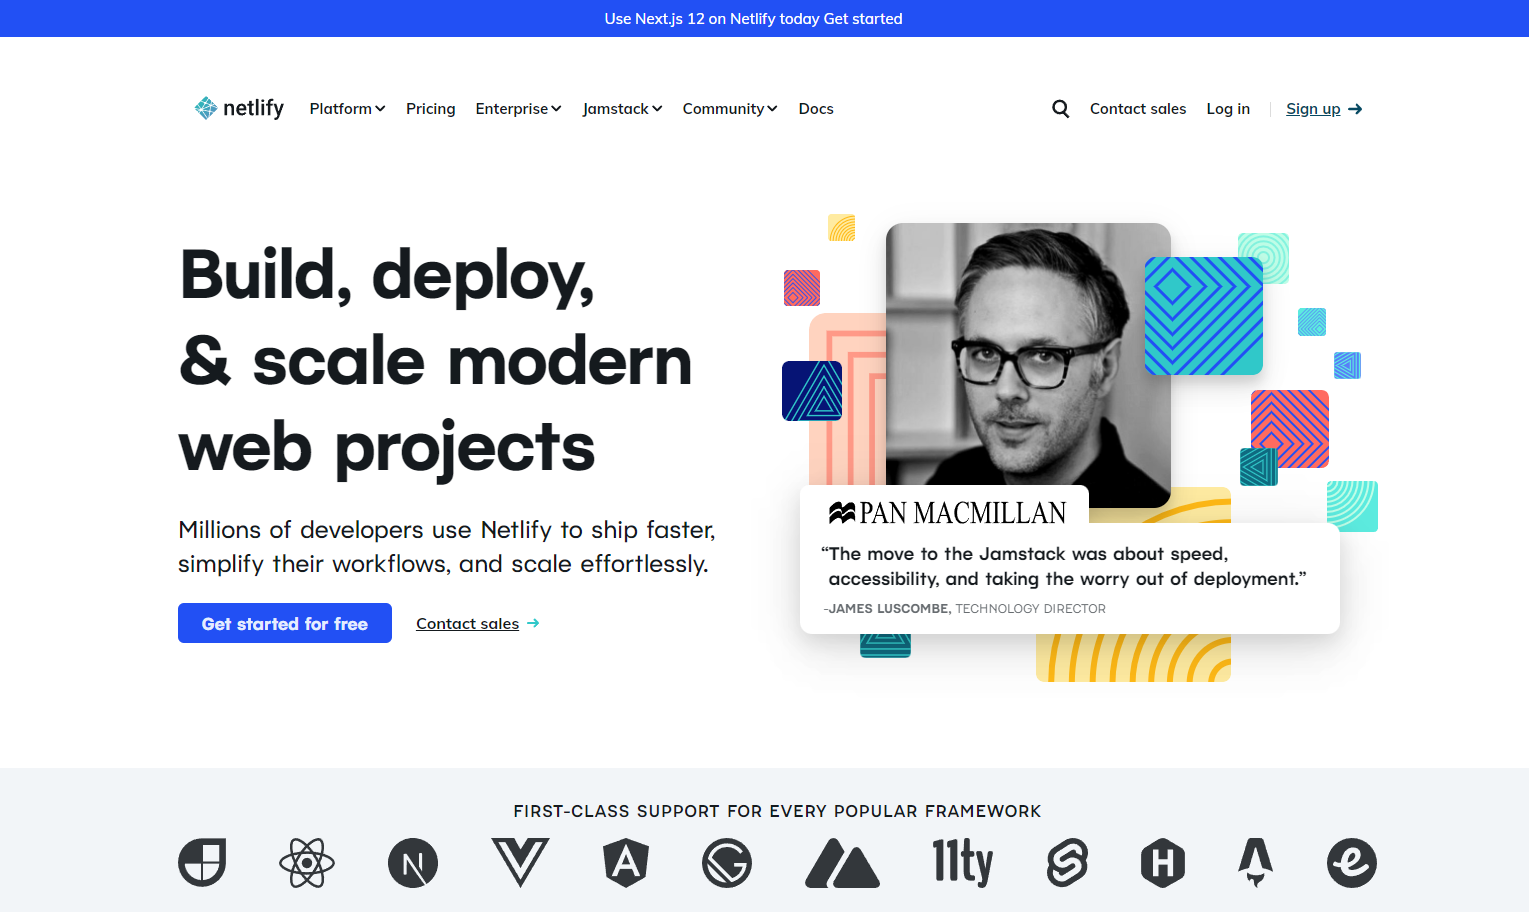Click the 11ty Eleventy logo
The image size is (1529, 912).
(963, 862)
